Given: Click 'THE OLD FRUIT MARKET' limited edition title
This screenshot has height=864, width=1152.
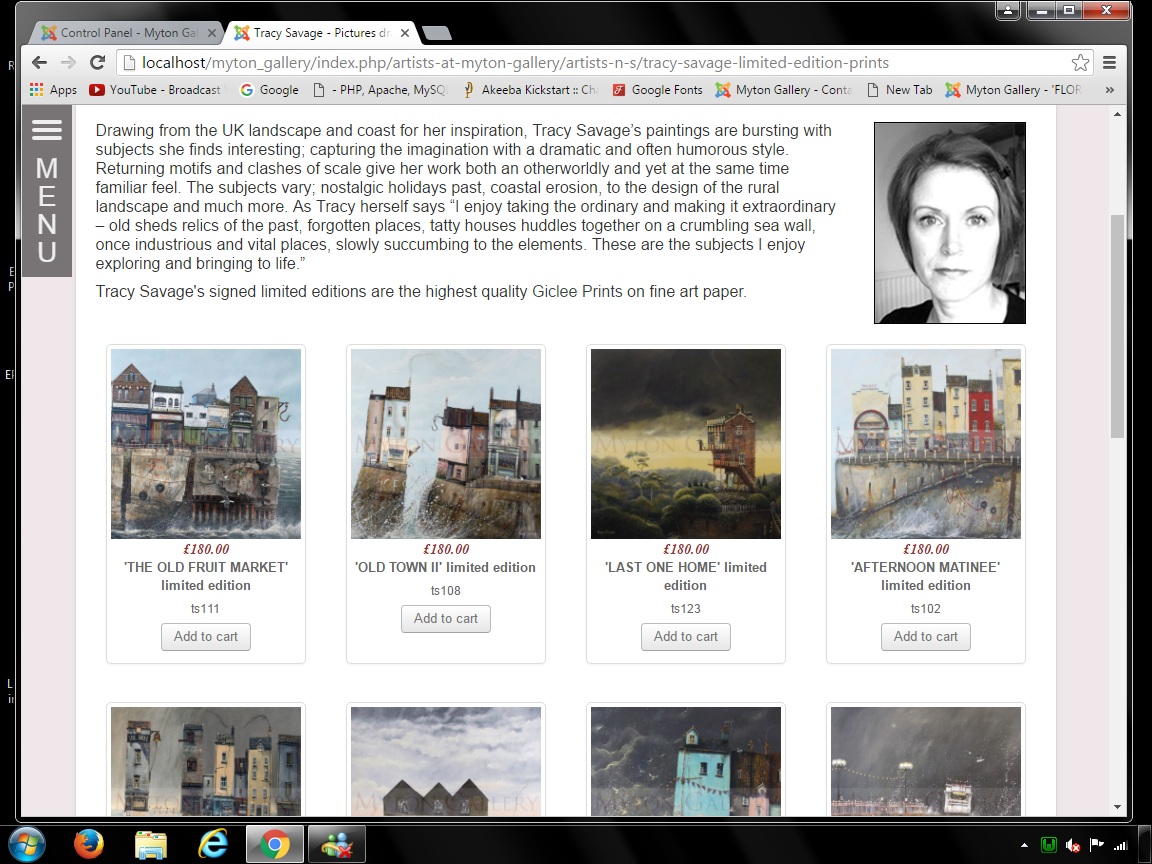Looking at the screenshot, I should (x=206, y=576).
